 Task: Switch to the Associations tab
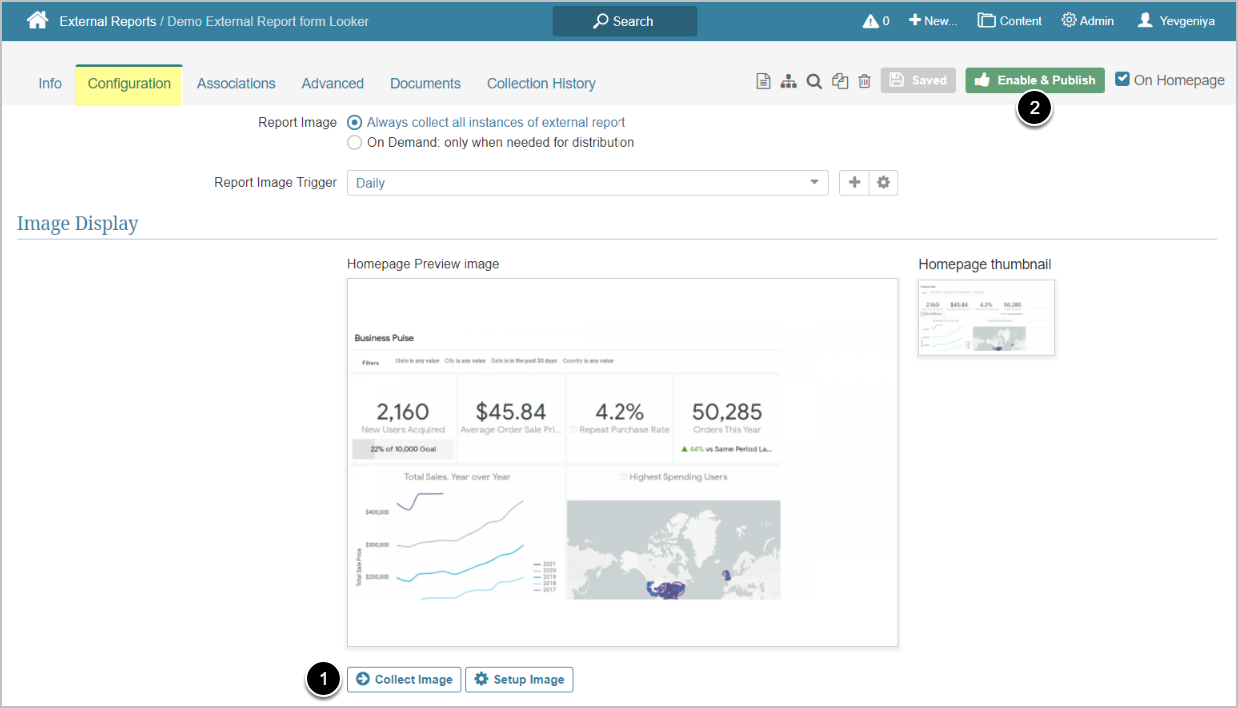236,84
